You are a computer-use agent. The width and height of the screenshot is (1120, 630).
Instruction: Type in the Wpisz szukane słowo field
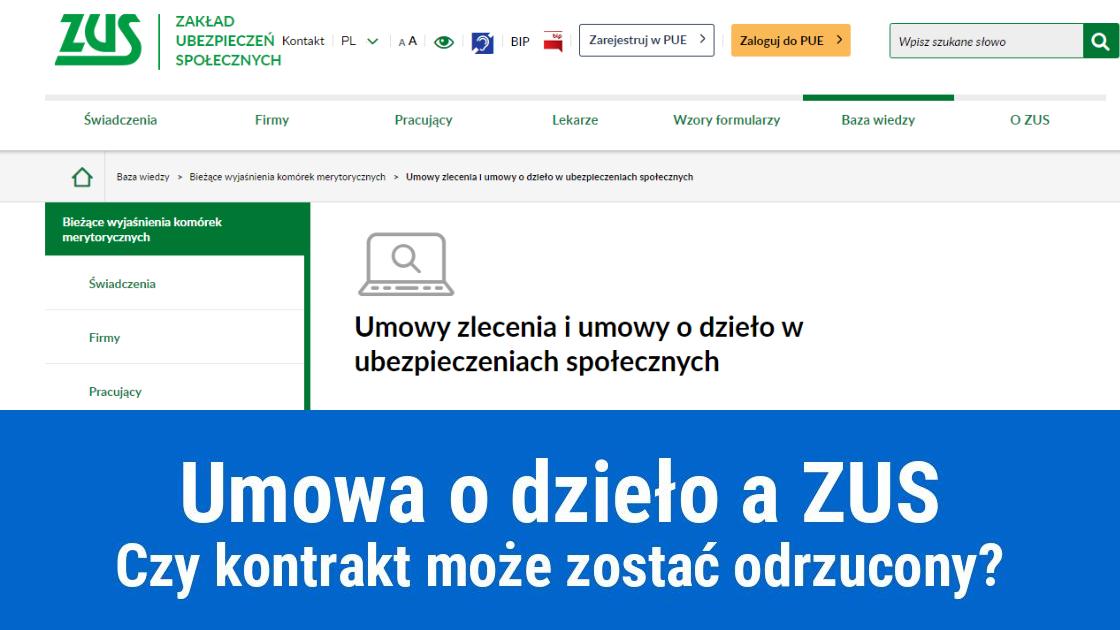pos(985,41)
